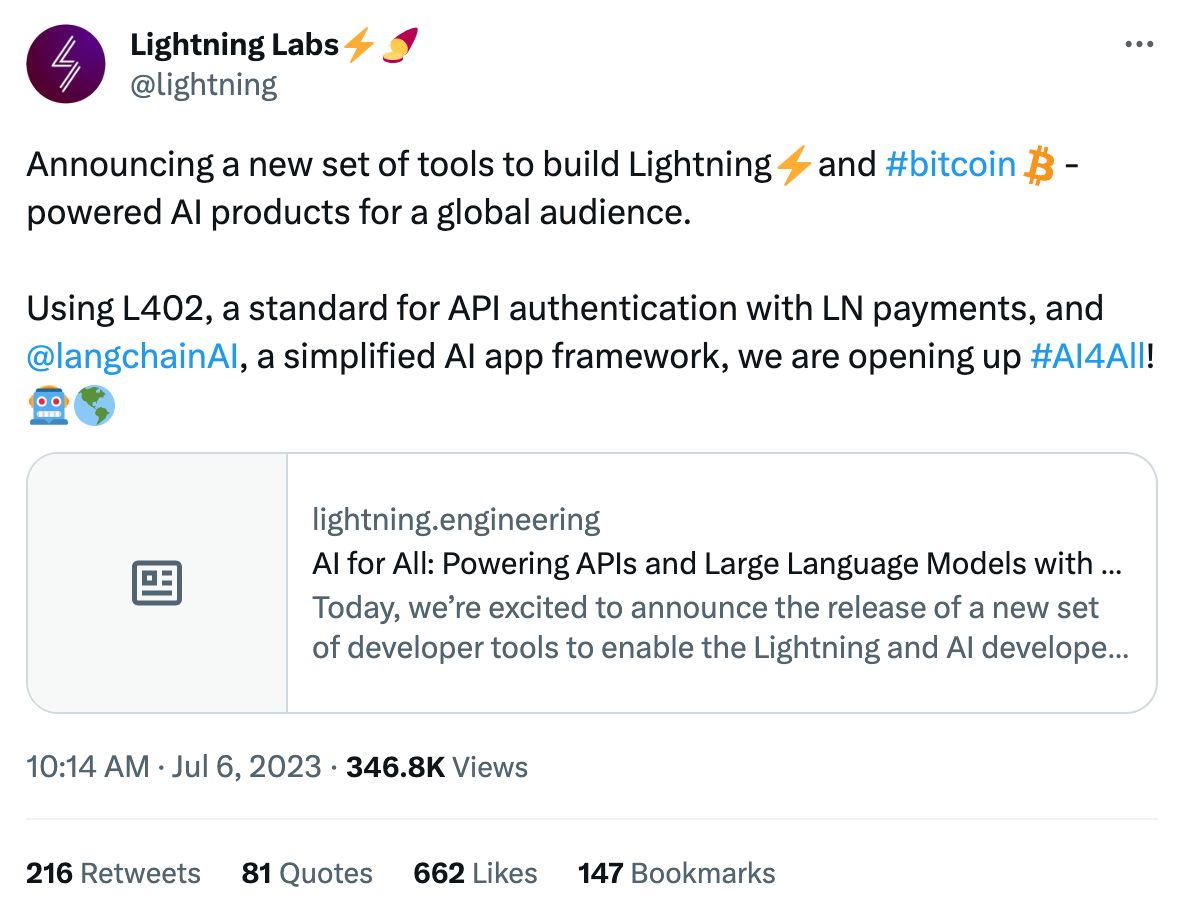Click the Bitcoin emoji next to the hashtag
The height and width of the screenshot is (920, 1188).
click(1040, 163)
